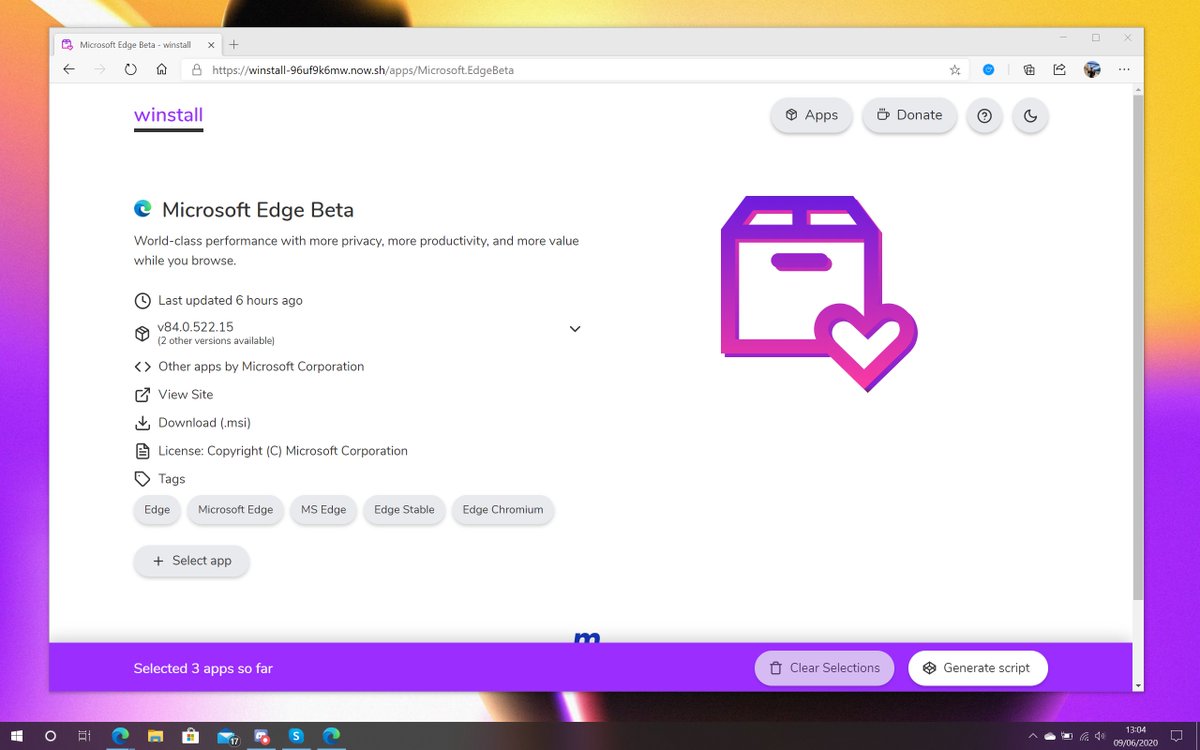Open the Settings and more ellipsis menu
The width and height of the screenshot is (1200, 750).
click(1124, 70)
